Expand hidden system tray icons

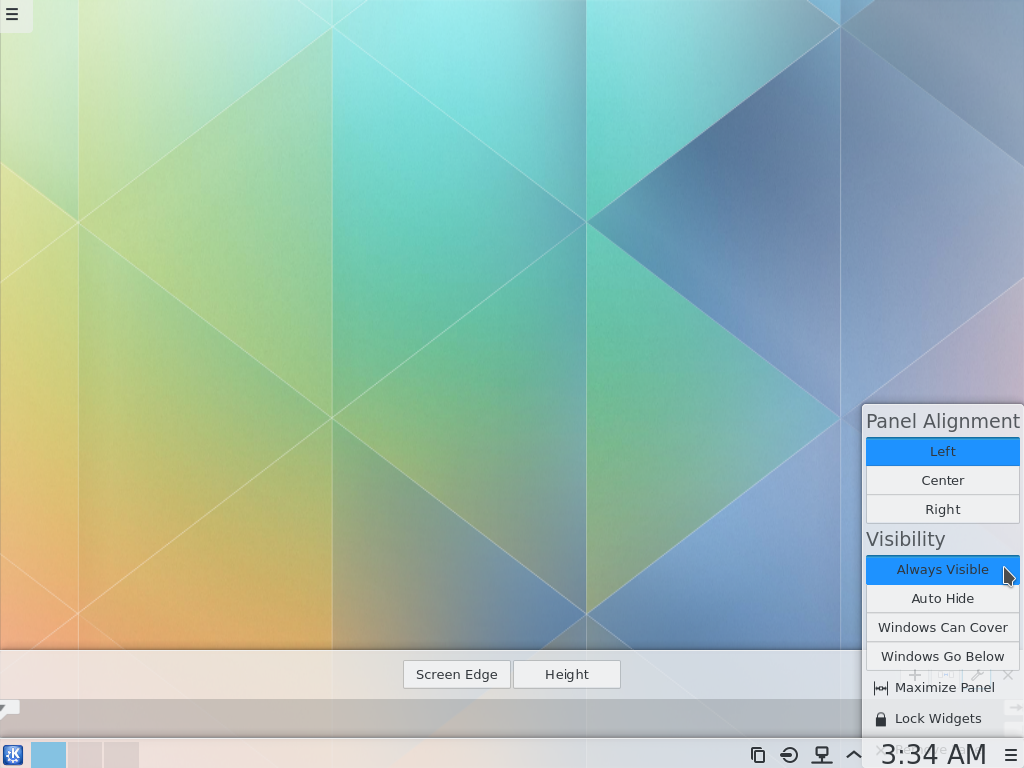pos(853,755)
